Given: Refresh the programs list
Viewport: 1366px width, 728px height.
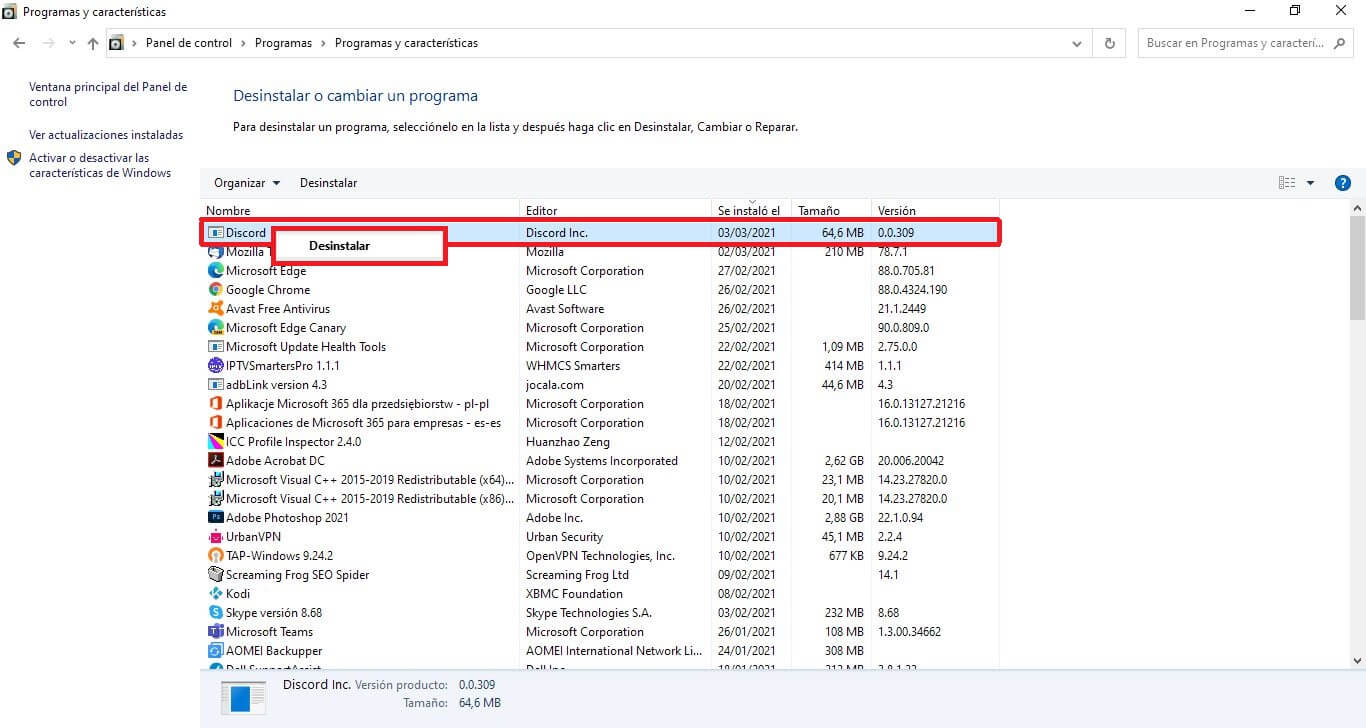Looking at the screenshot, I should click(1109, 44).
